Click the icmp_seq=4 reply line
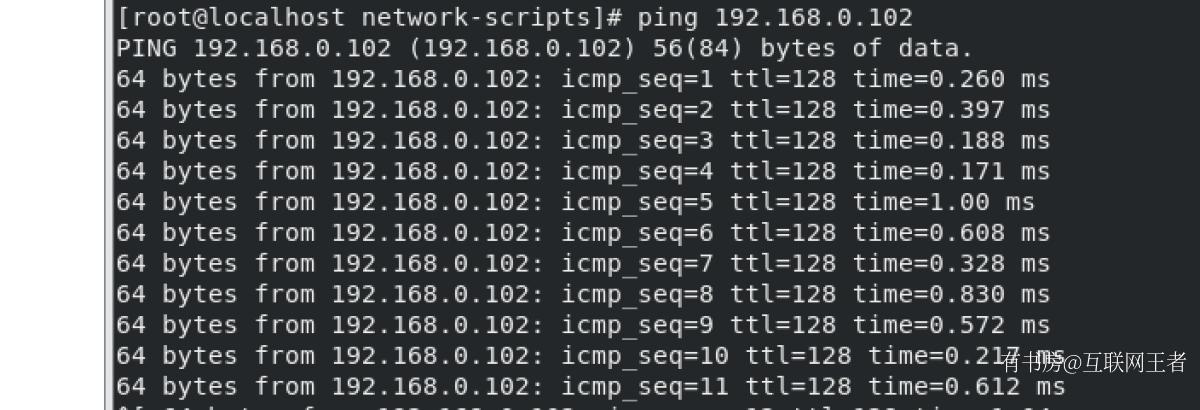The width and height of the screenshot is (1200, 410). coord(583,172)
